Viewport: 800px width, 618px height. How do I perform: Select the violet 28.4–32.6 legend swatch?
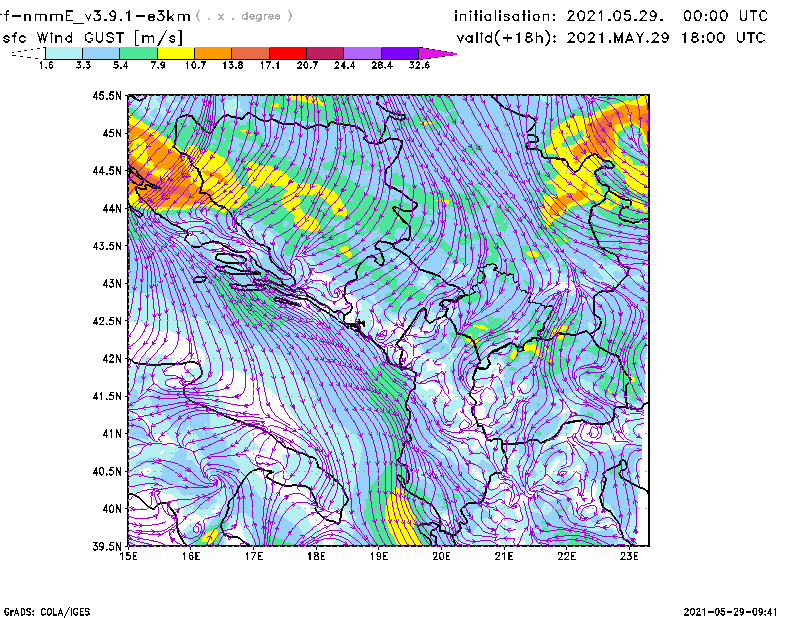[x=400, y=53]
